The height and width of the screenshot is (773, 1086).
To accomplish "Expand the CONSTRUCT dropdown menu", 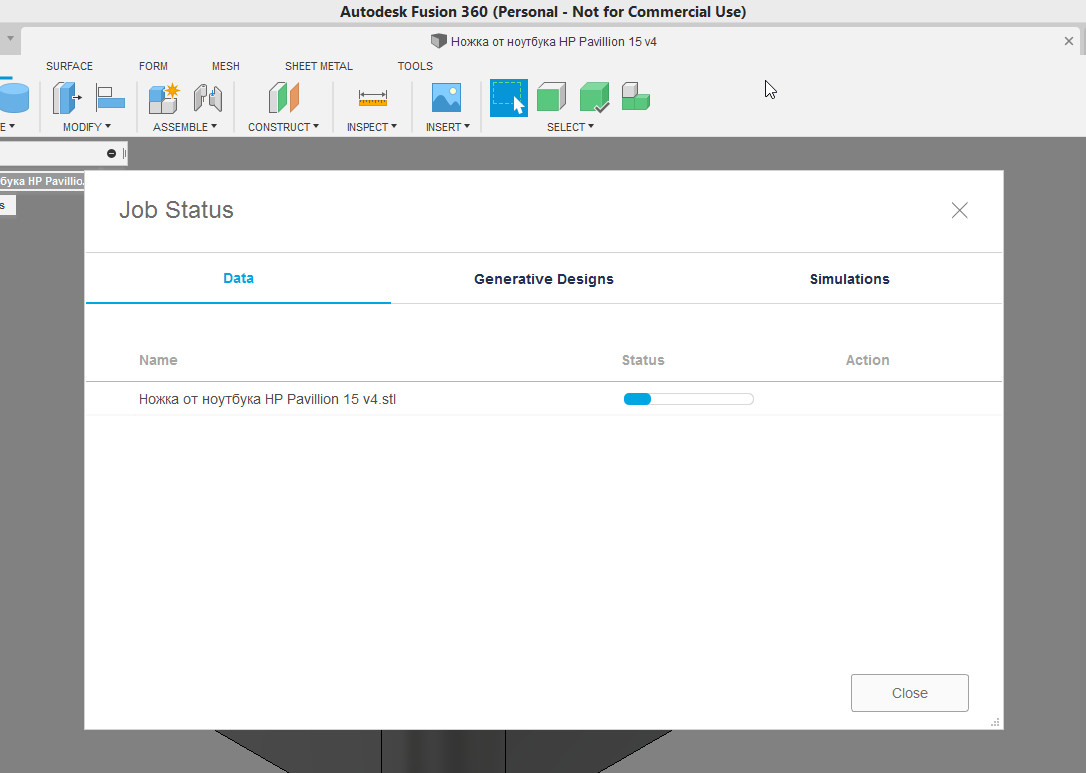I will (283, 127).
